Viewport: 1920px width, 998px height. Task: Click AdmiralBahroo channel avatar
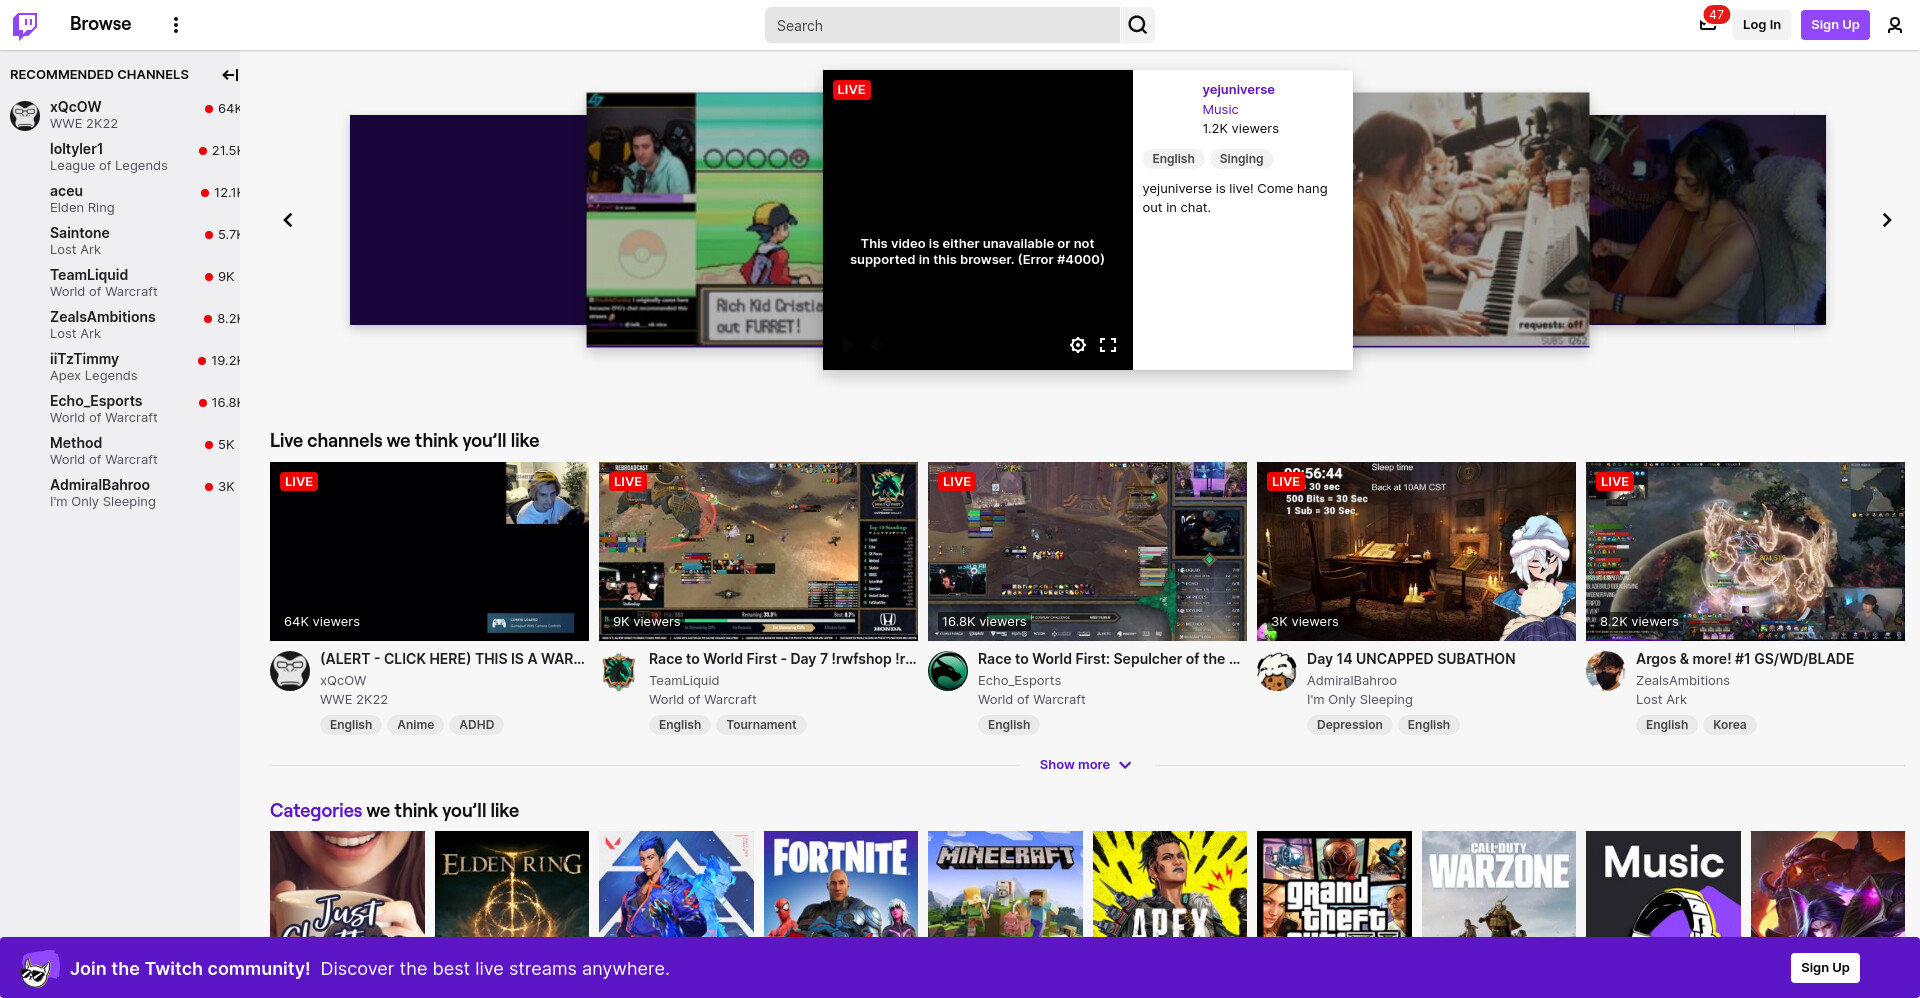pyautogui.click(x=1277, y=671)
